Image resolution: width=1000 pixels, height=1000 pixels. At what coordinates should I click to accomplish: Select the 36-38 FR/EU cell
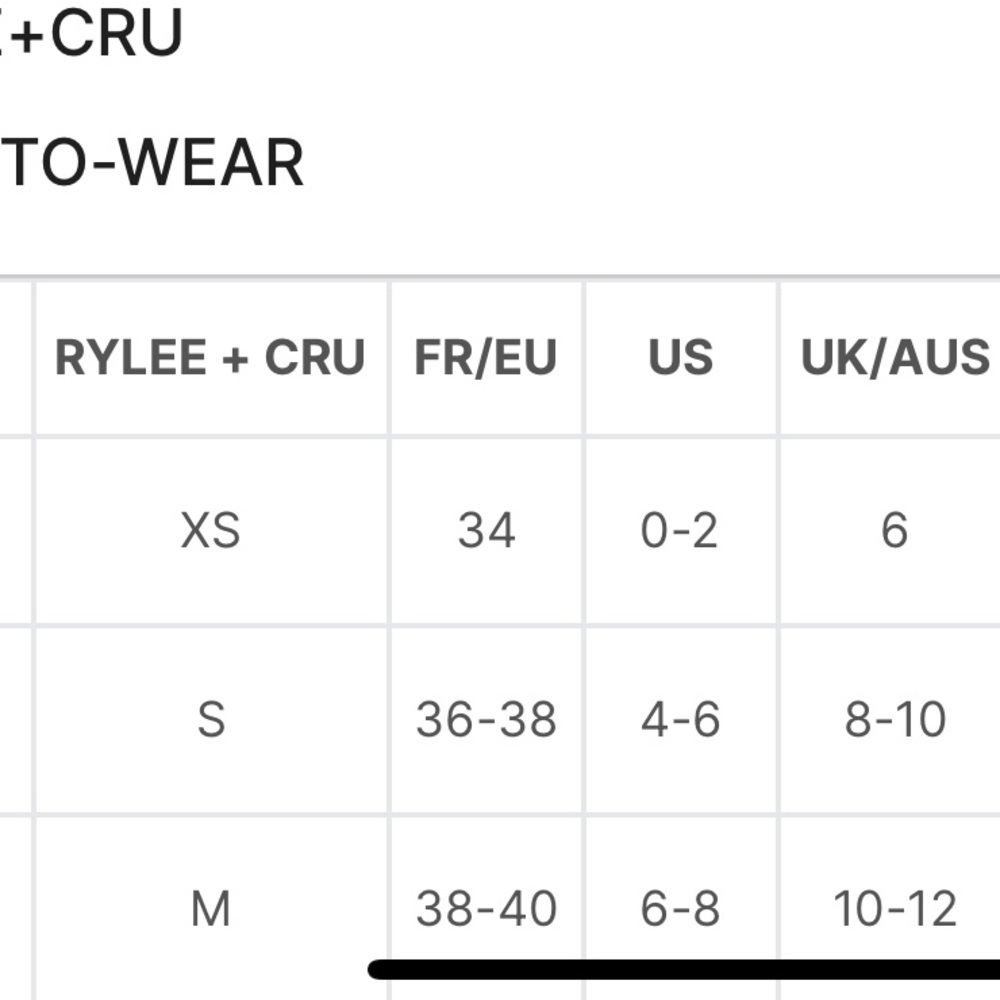(x=486, y=719)
